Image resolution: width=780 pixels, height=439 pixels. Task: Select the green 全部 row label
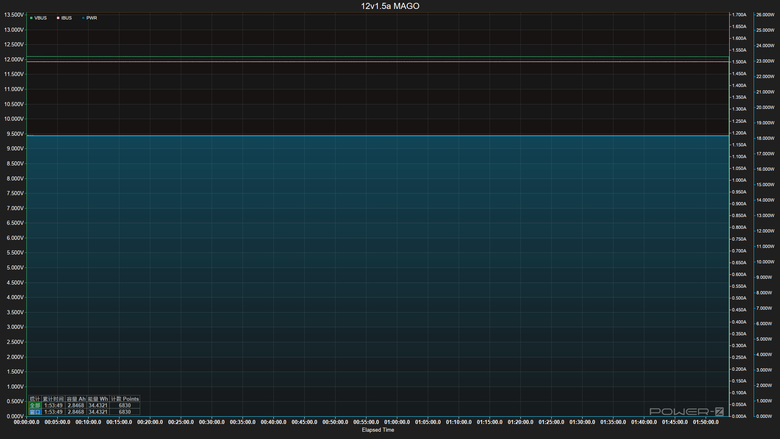tap(35, 405)
